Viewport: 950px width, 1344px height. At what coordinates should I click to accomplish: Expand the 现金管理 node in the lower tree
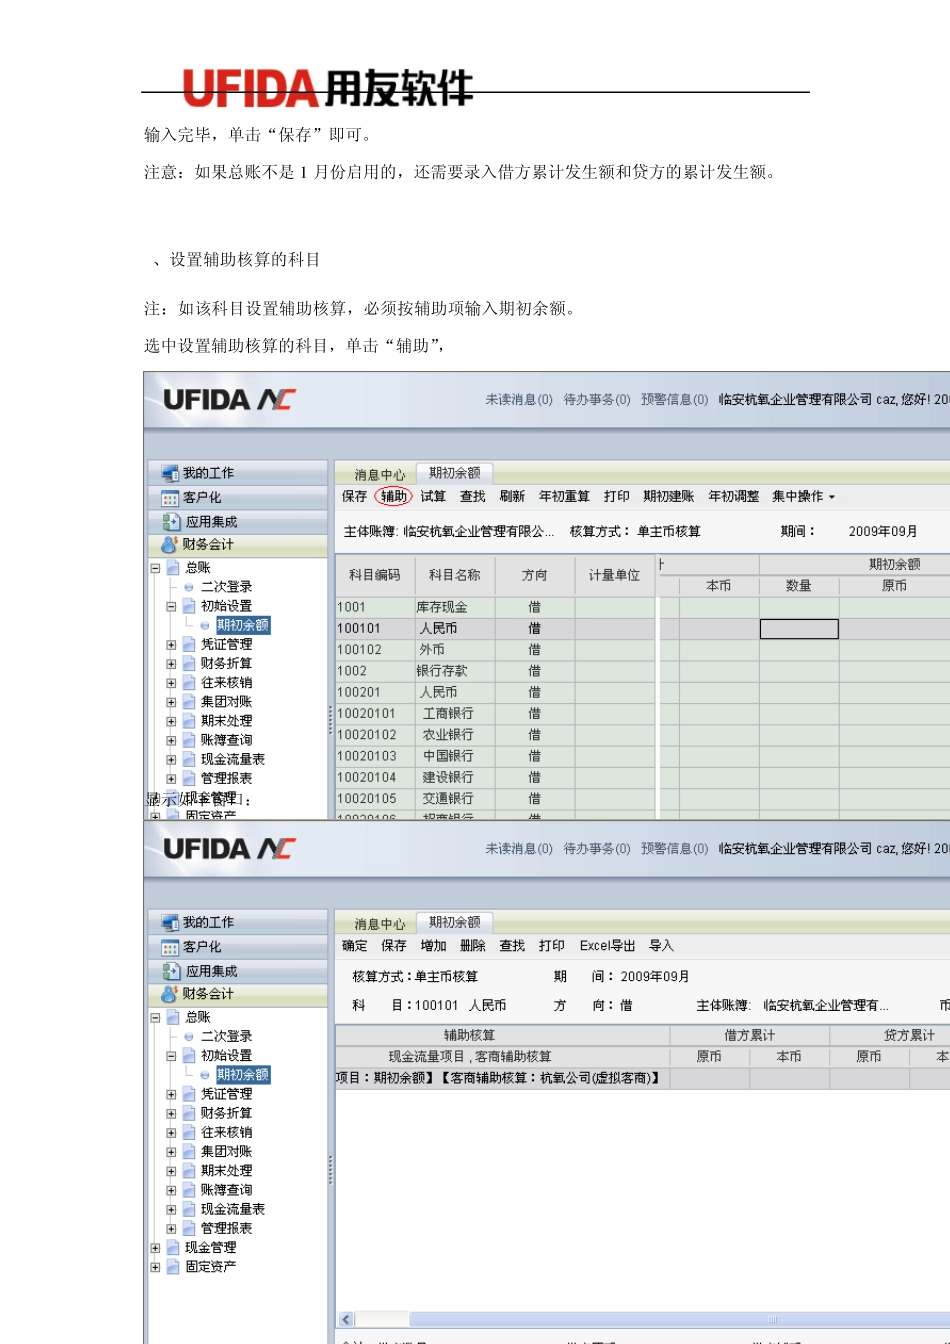pos(155,1248)
